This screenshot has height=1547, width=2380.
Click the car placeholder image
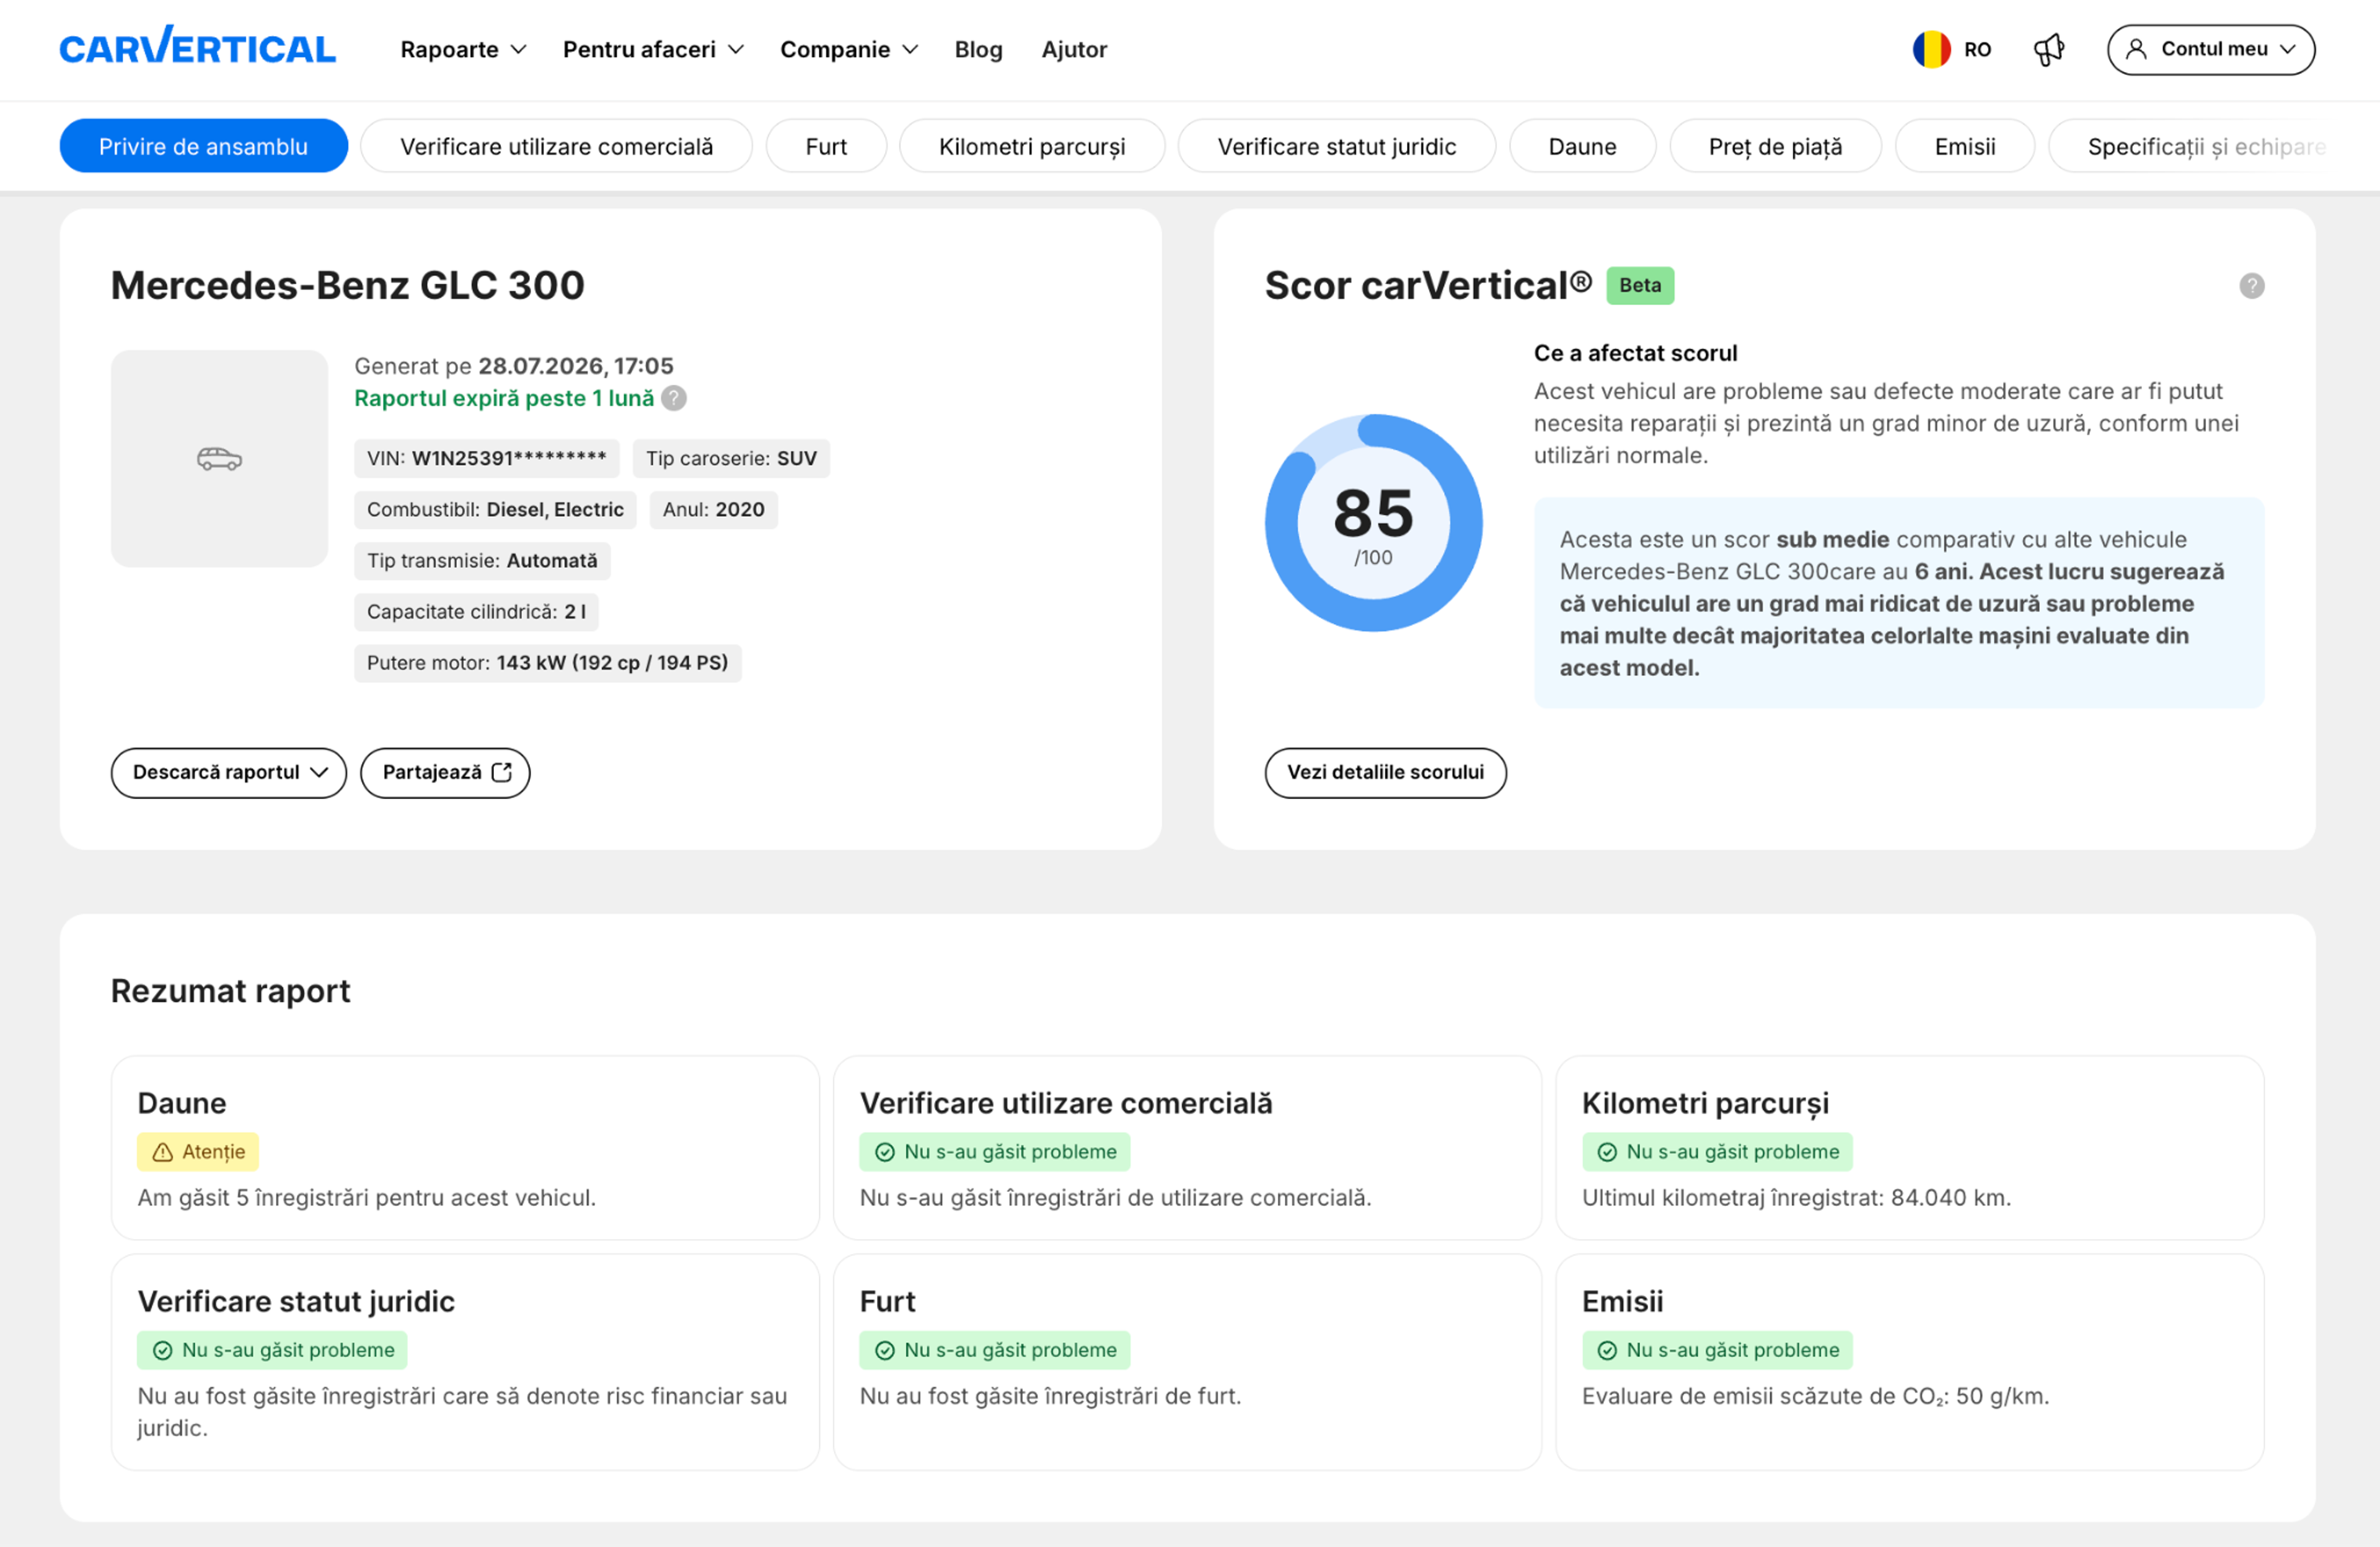219,458
